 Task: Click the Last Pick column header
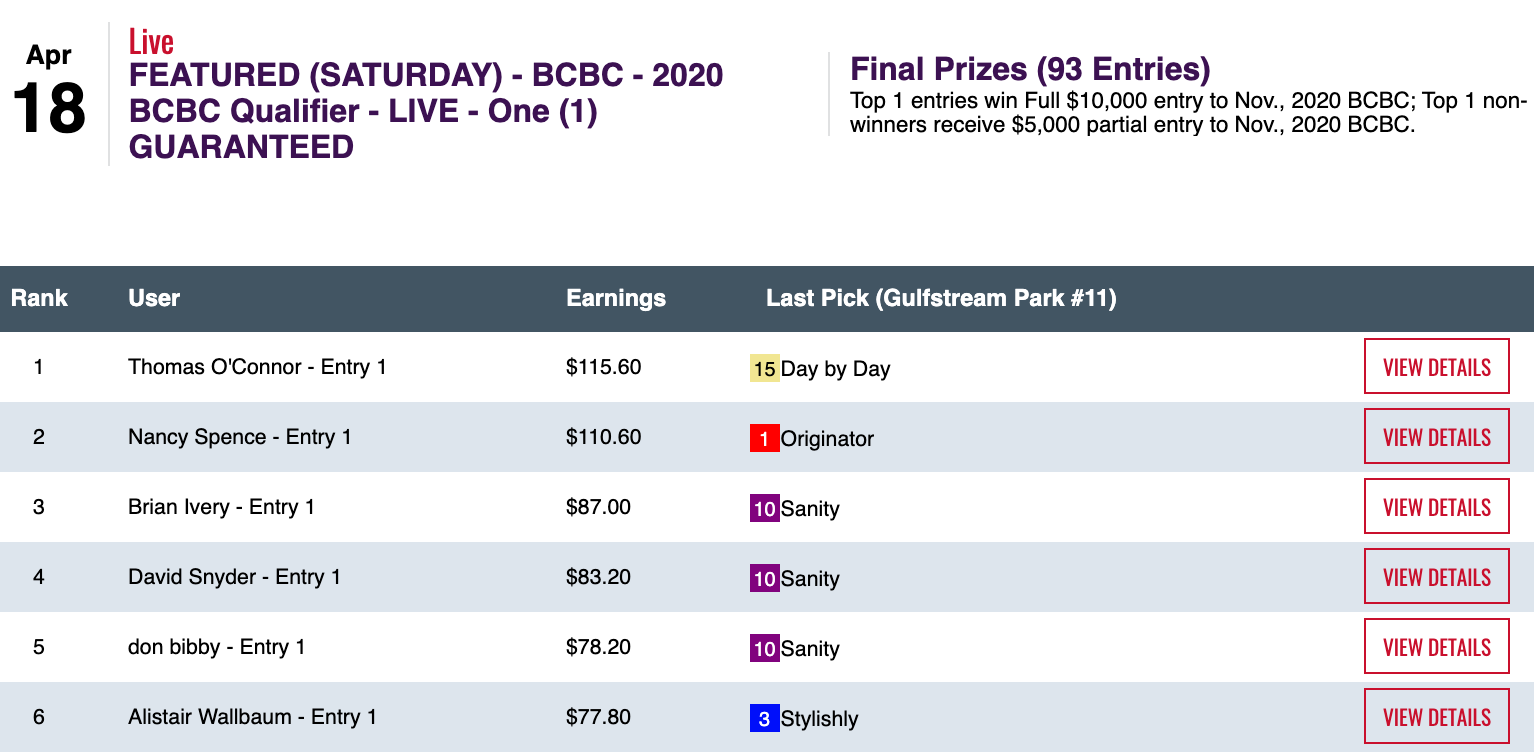coord(940,298)
